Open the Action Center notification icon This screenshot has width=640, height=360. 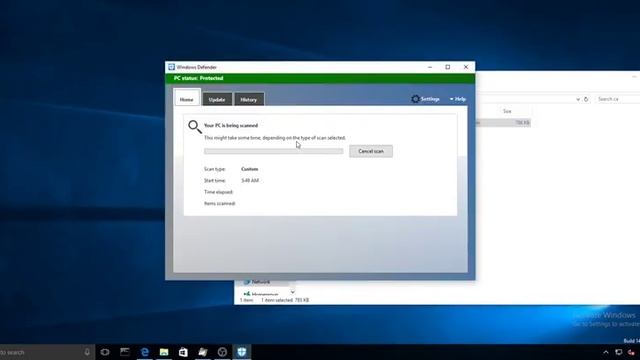[619, 352]
